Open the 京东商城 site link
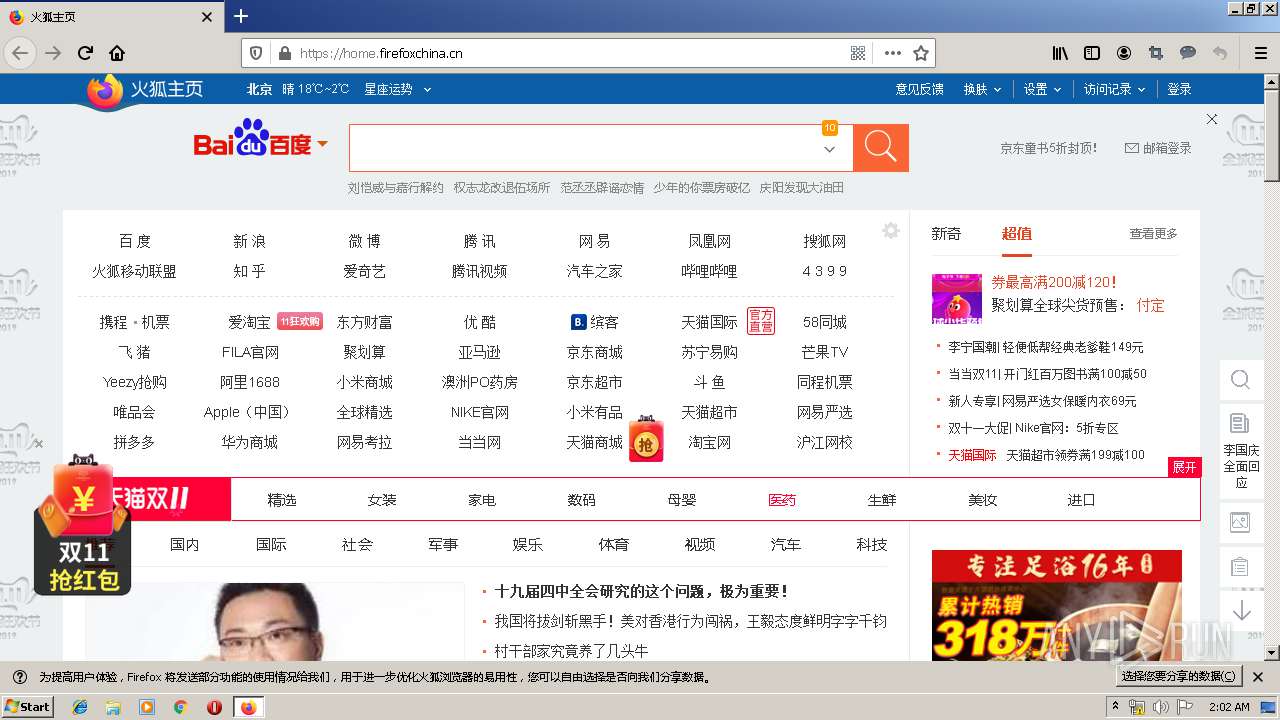1280x720 pixels. click(595, 352)
